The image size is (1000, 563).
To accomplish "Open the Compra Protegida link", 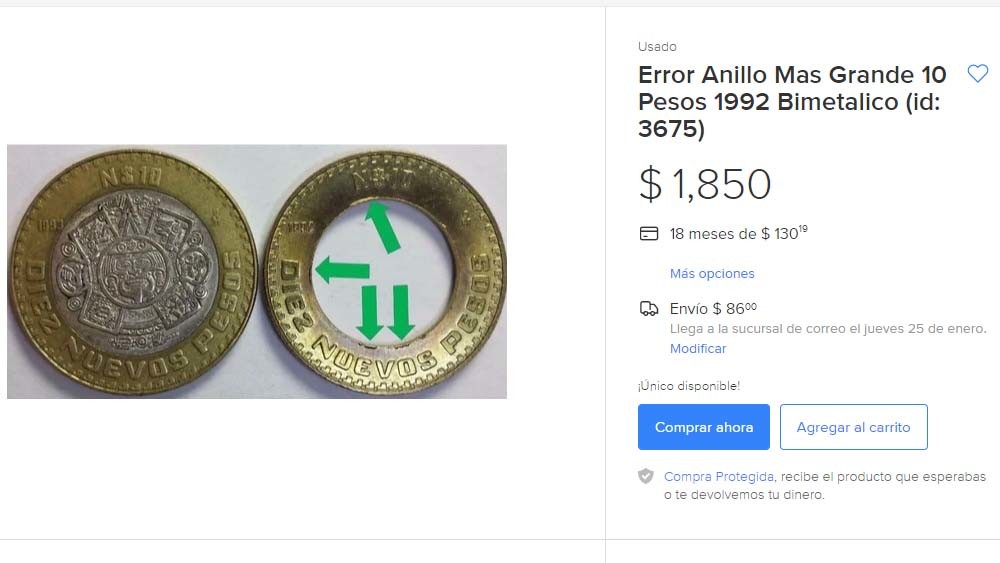I will (x=719, y=476).
